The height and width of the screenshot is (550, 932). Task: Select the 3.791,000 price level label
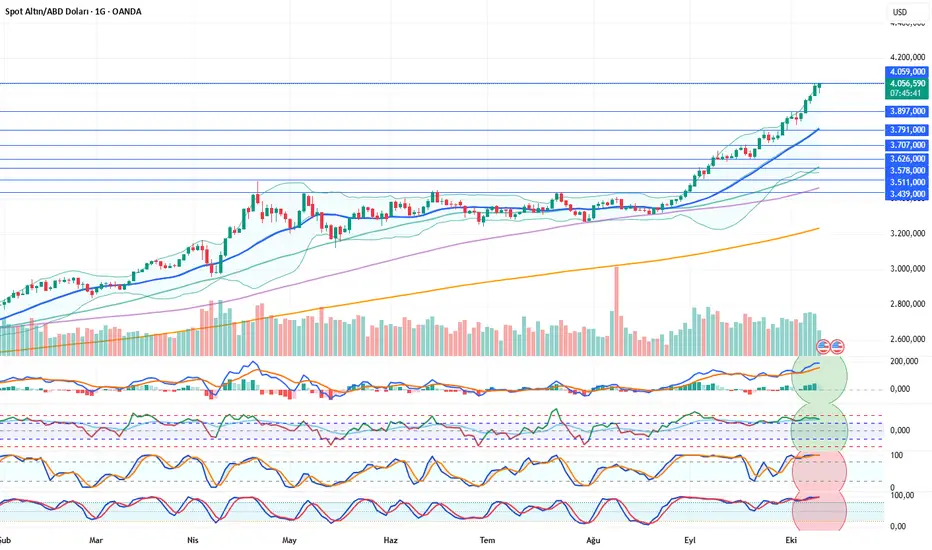907,130
